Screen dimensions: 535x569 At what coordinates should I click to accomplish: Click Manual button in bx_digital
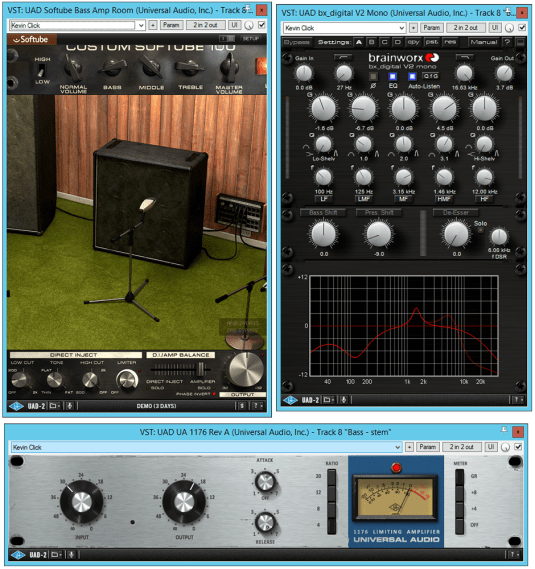(x=484, y=42)
